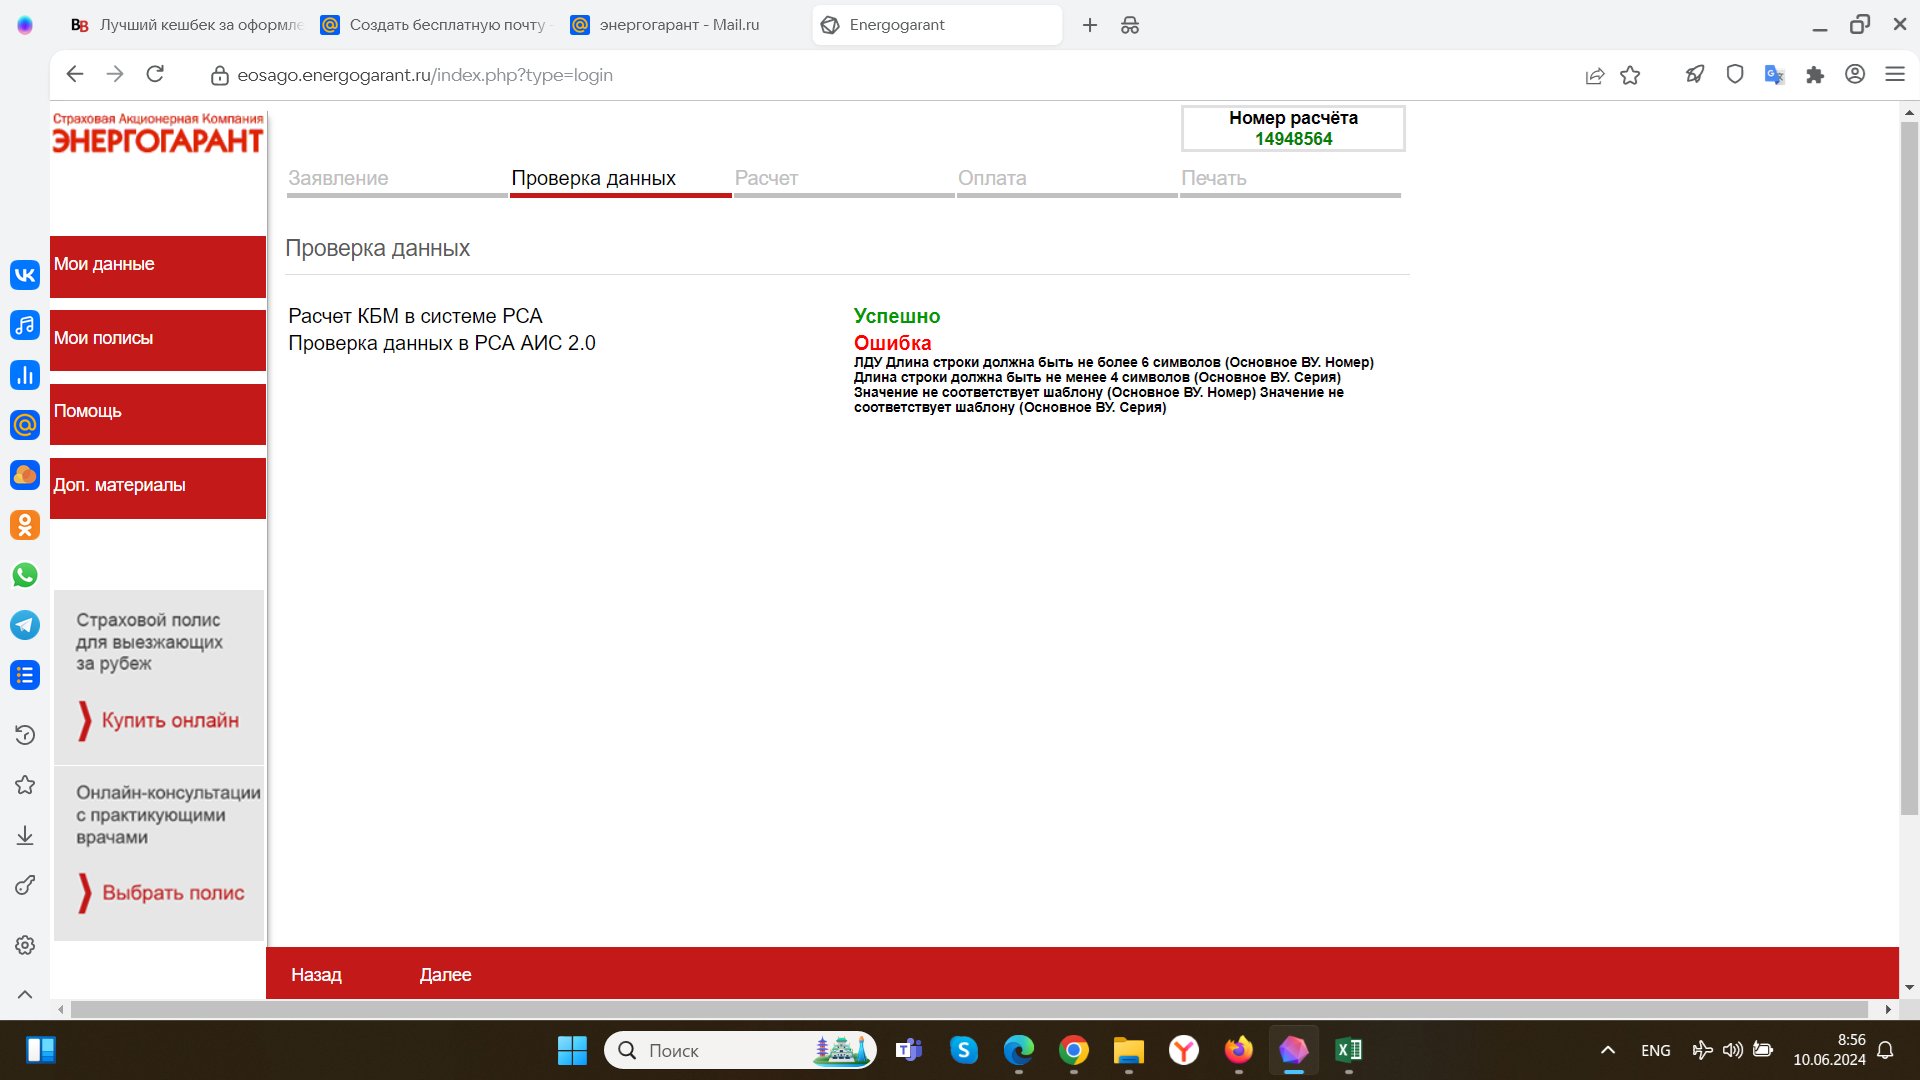Reload the current page
This screenshot has height=1080, width=1920.
[155, 74]
